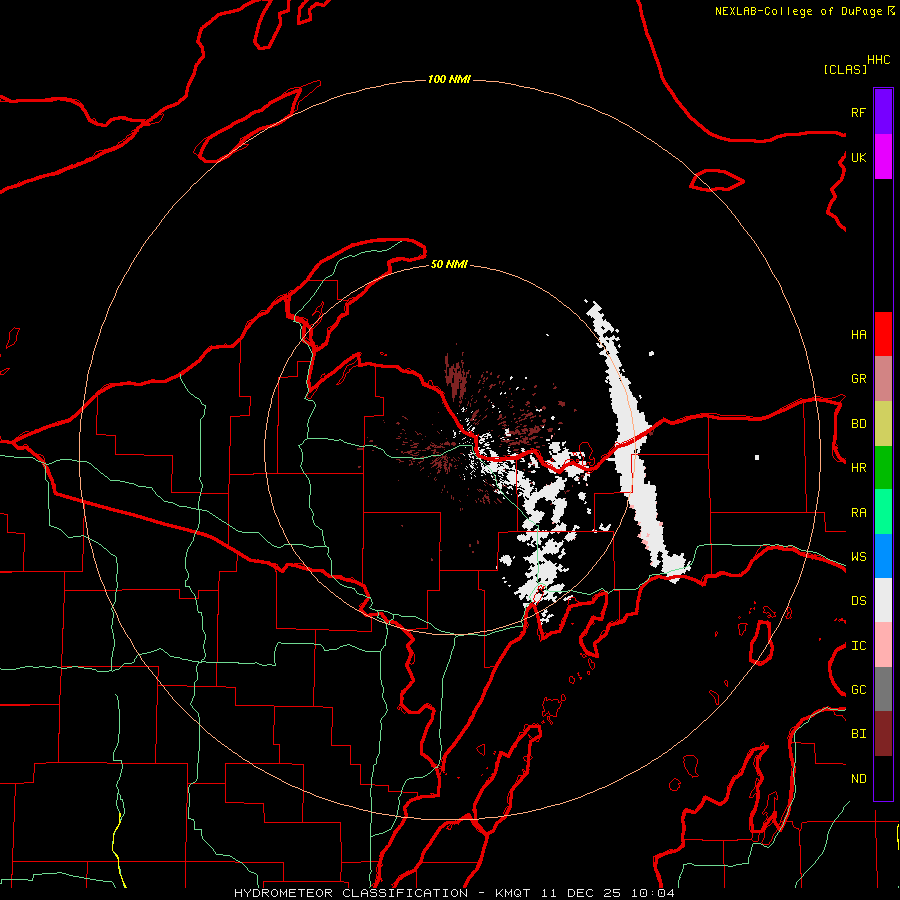Viewport: 900px width, 900px height.
Task: Click the DS legend label
Action: [x=858, y=601]
